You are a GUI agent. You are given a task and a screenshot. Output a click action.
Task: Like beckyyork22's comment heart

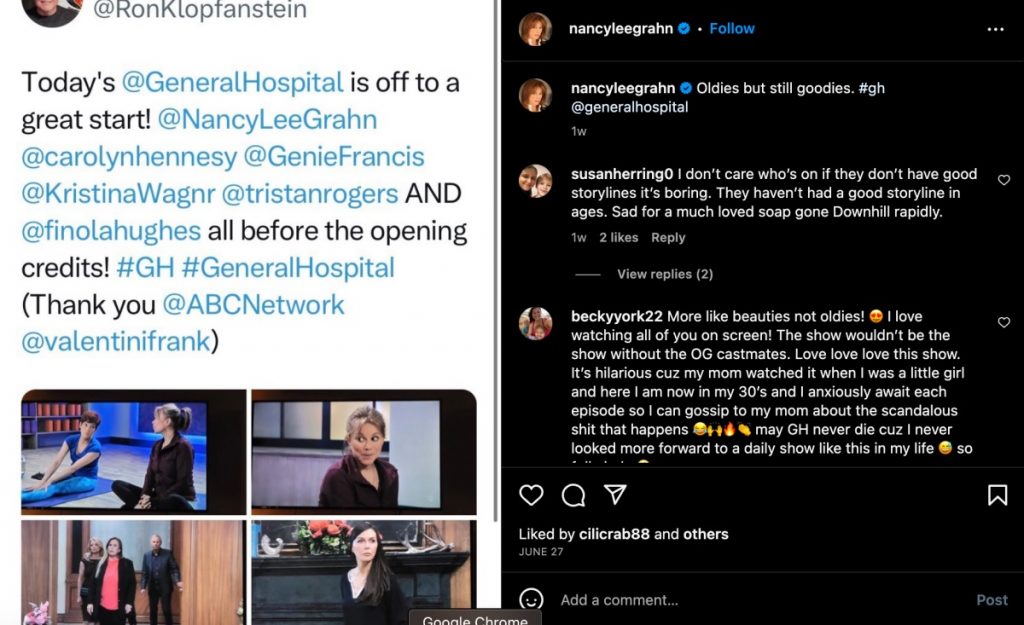[1004, 322]
